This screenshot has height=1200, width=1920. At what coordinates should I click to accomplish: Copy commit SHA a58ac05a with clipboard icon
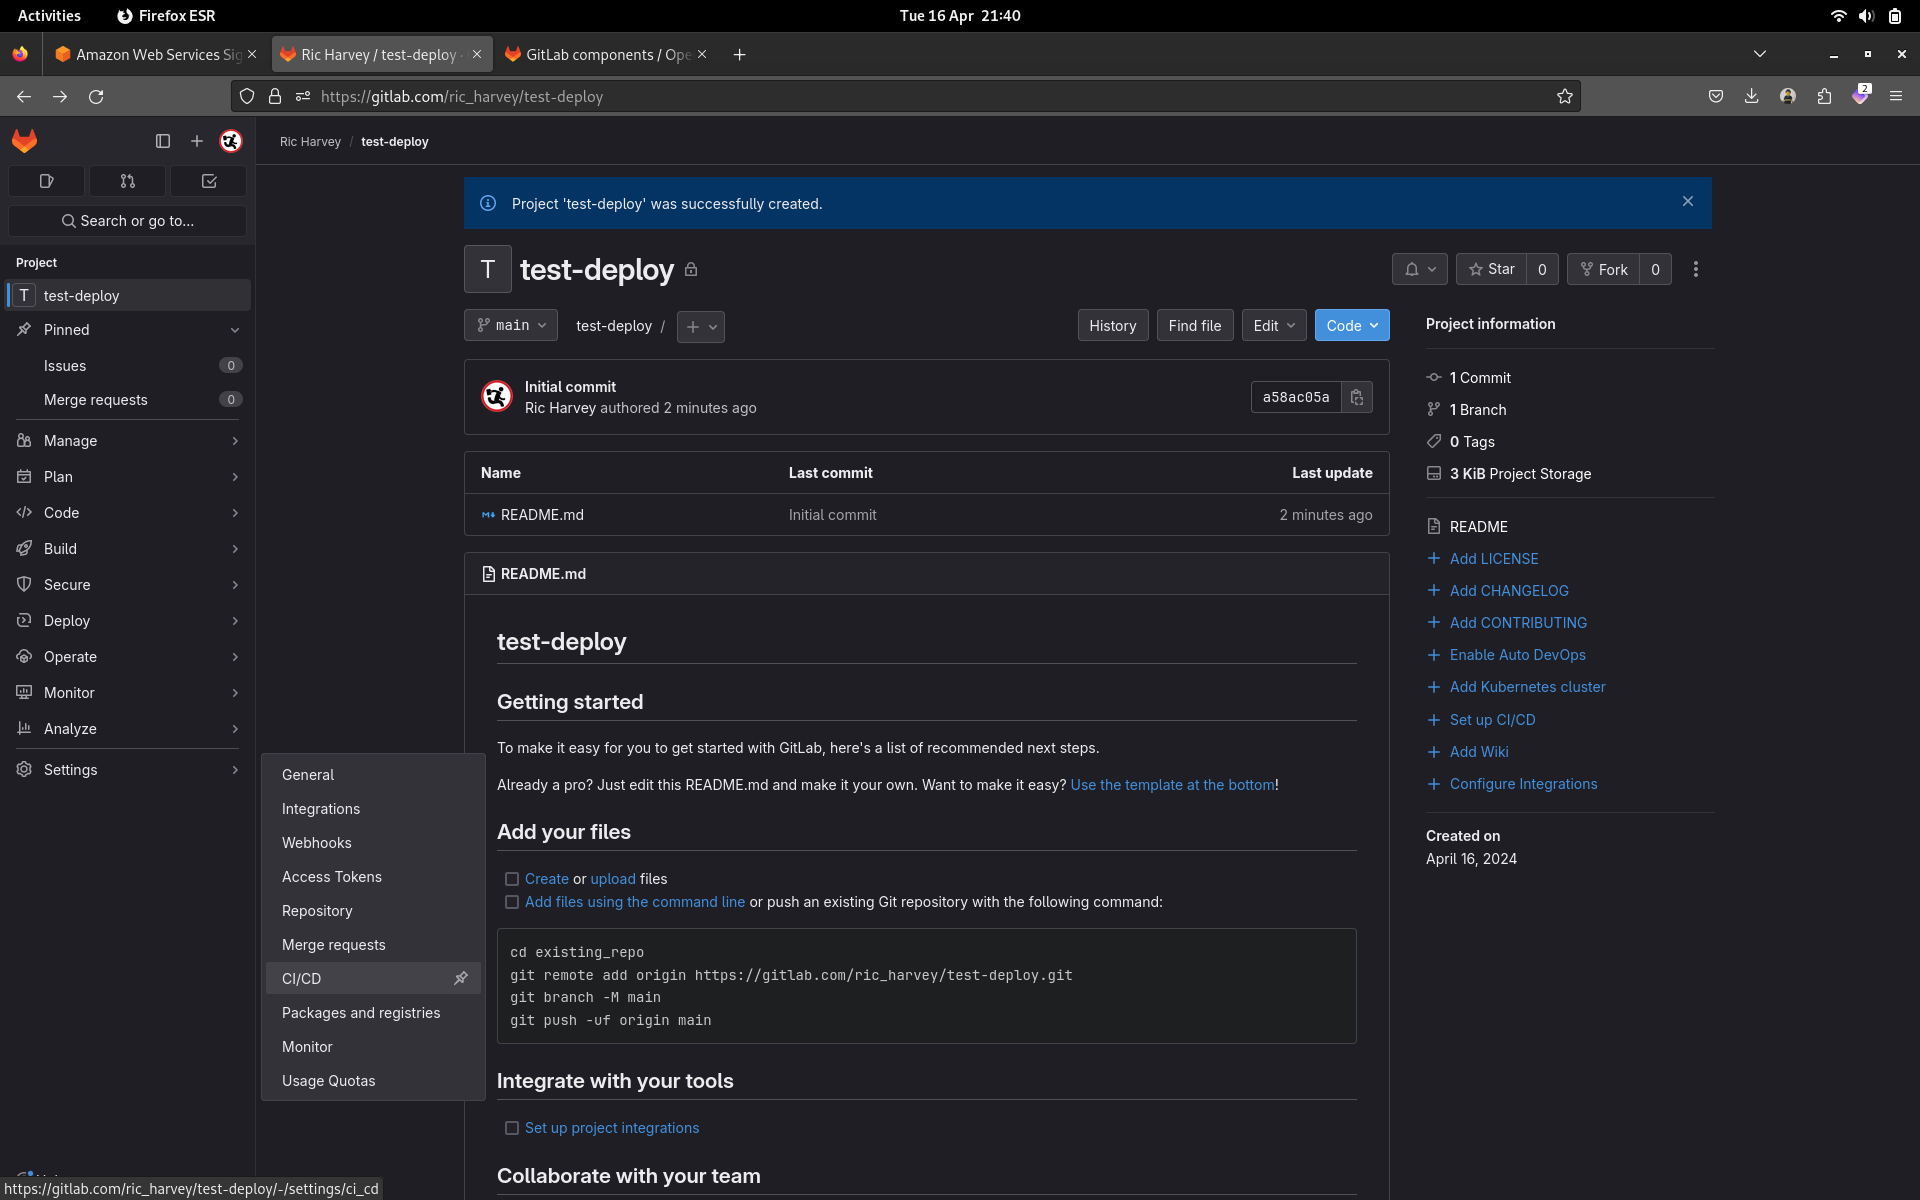[x=1357, y=397]
